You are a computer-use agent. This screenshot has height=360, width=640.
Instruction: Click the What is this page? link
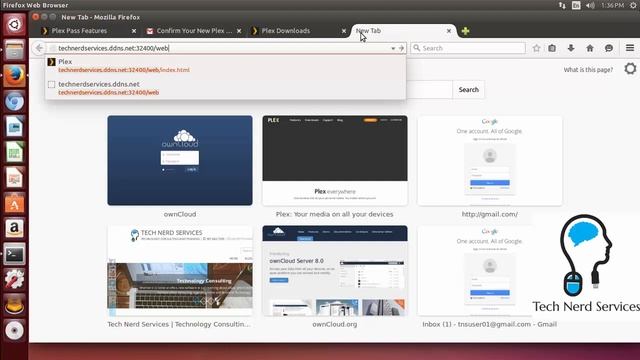click(588, 70)
